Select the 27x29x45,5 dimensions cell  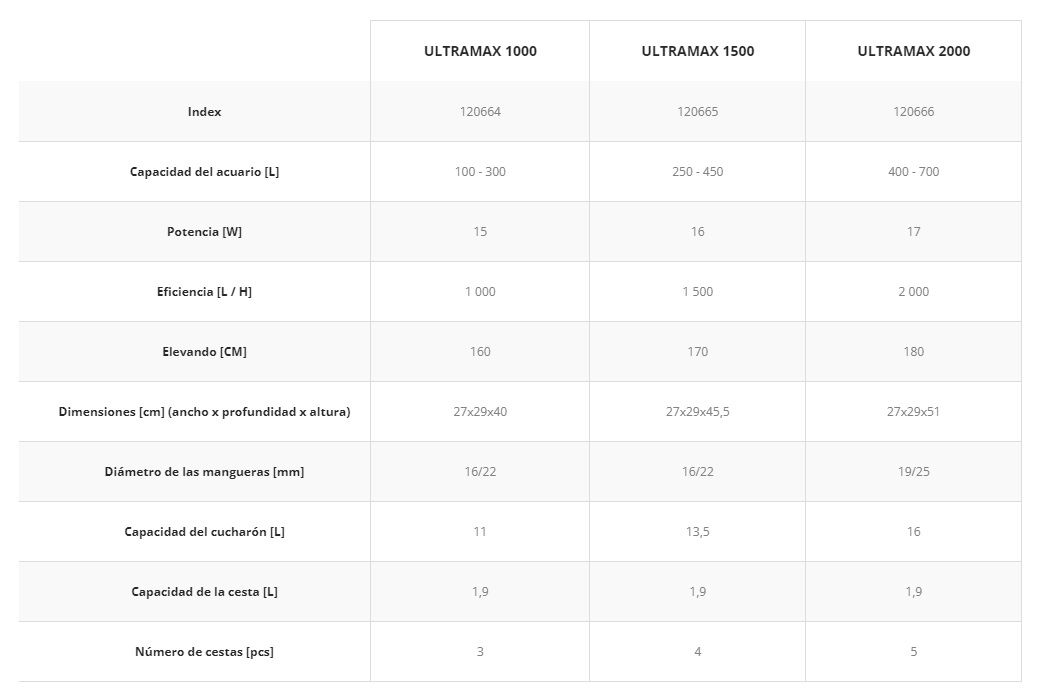[697, 412]
